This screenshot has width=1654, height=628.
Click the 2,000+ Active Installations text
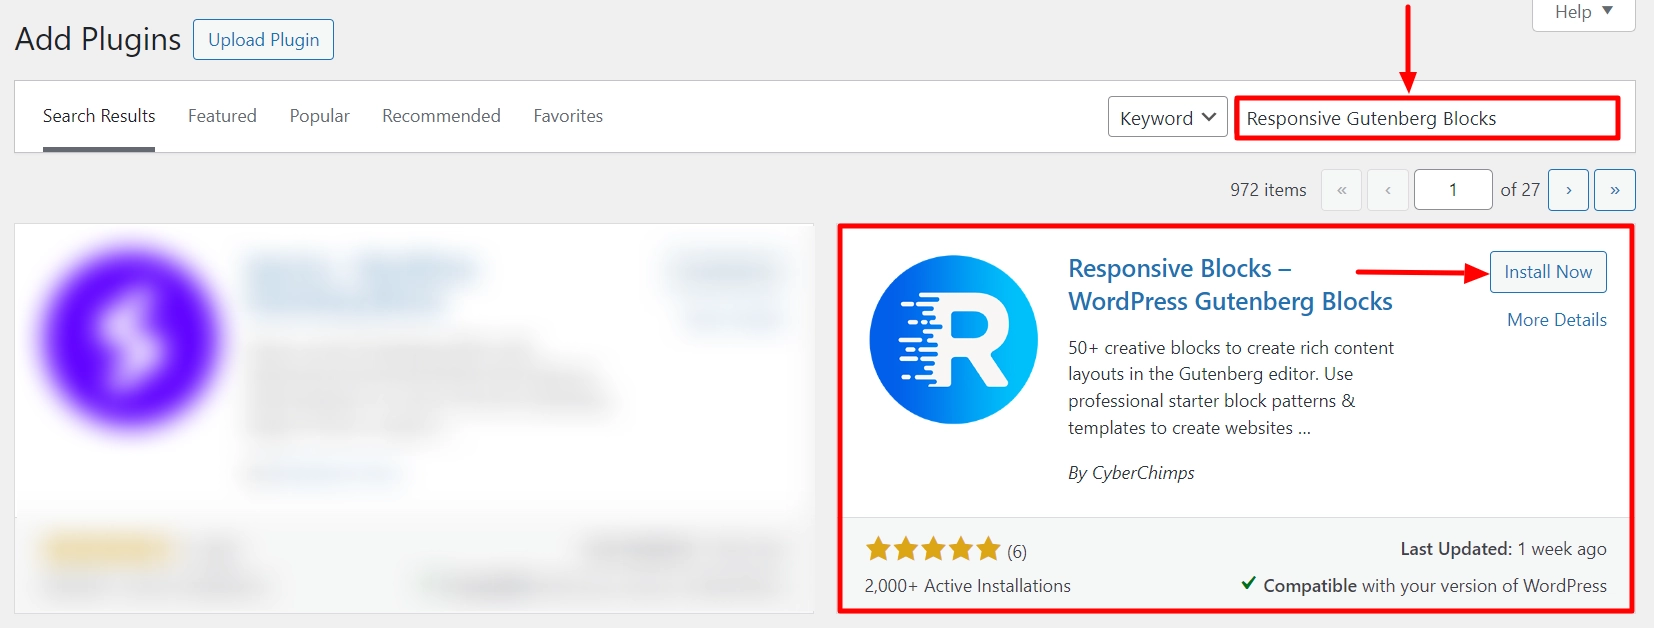[967, 586]
